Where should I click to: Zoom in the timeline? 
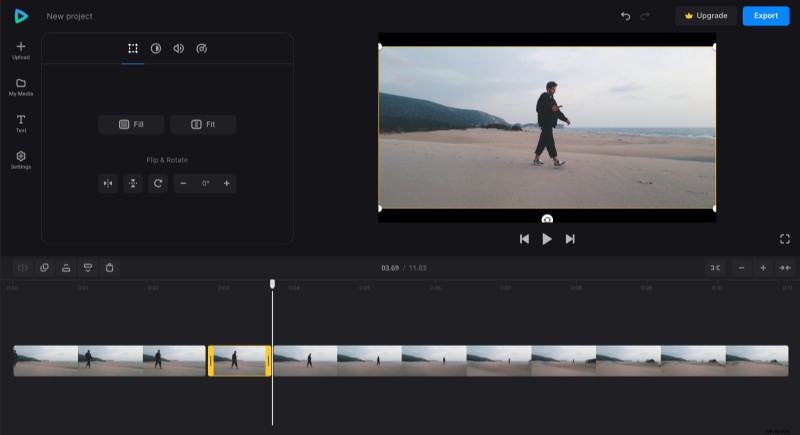(x=763, y=268)
